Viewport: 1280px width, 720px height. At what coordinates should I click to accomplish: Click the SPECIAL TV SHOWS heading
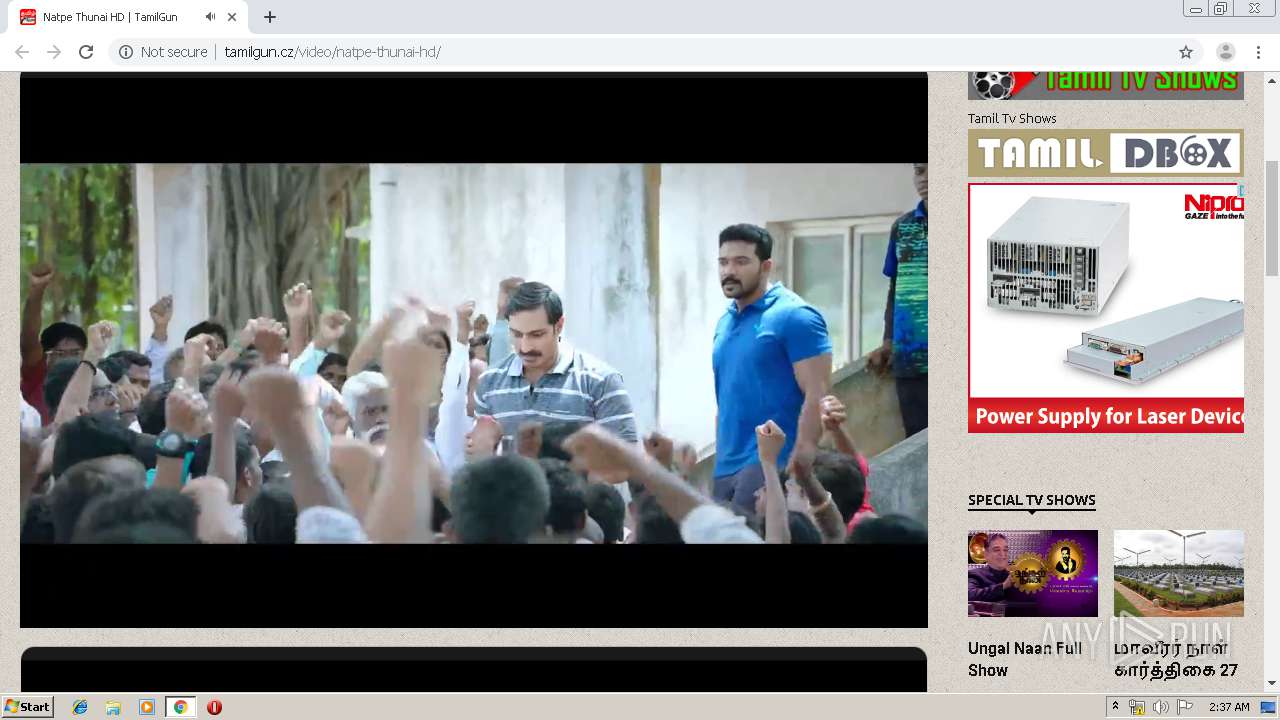[1032, 500]
